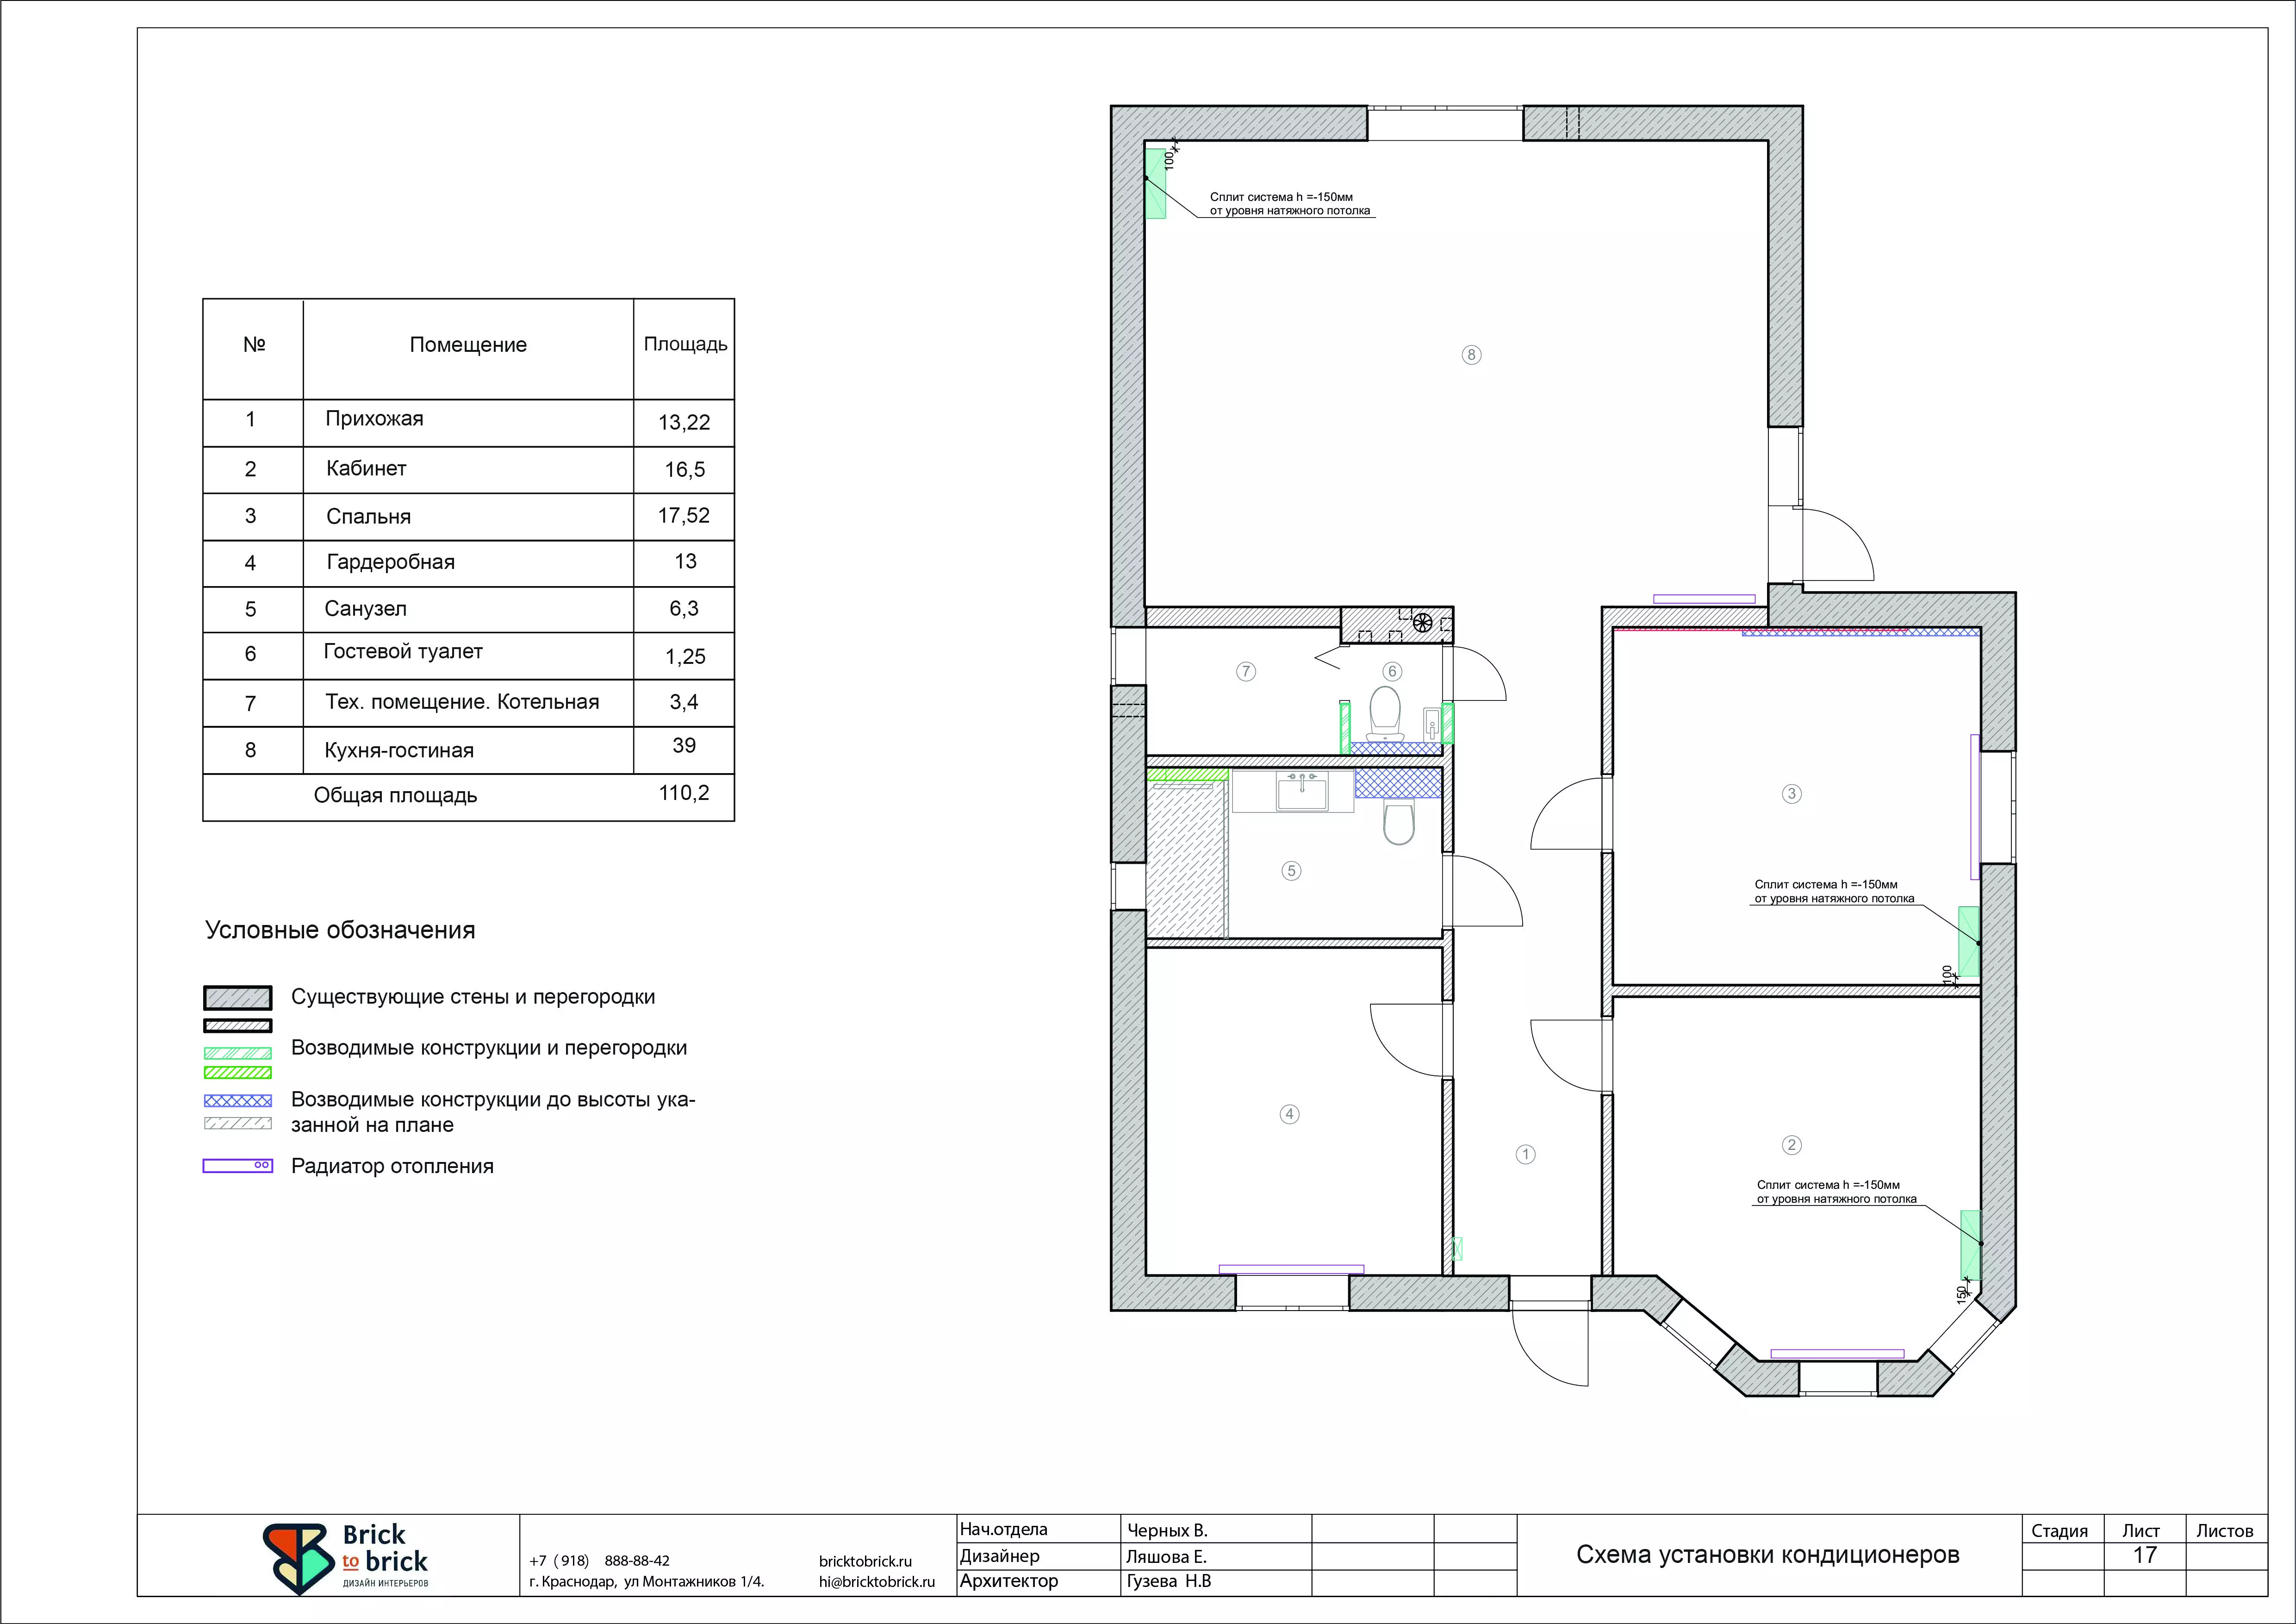This screenshot has width=2296, height=1624.
Task: Click the radiator symbol in the legend
Action: (237, 1166)
